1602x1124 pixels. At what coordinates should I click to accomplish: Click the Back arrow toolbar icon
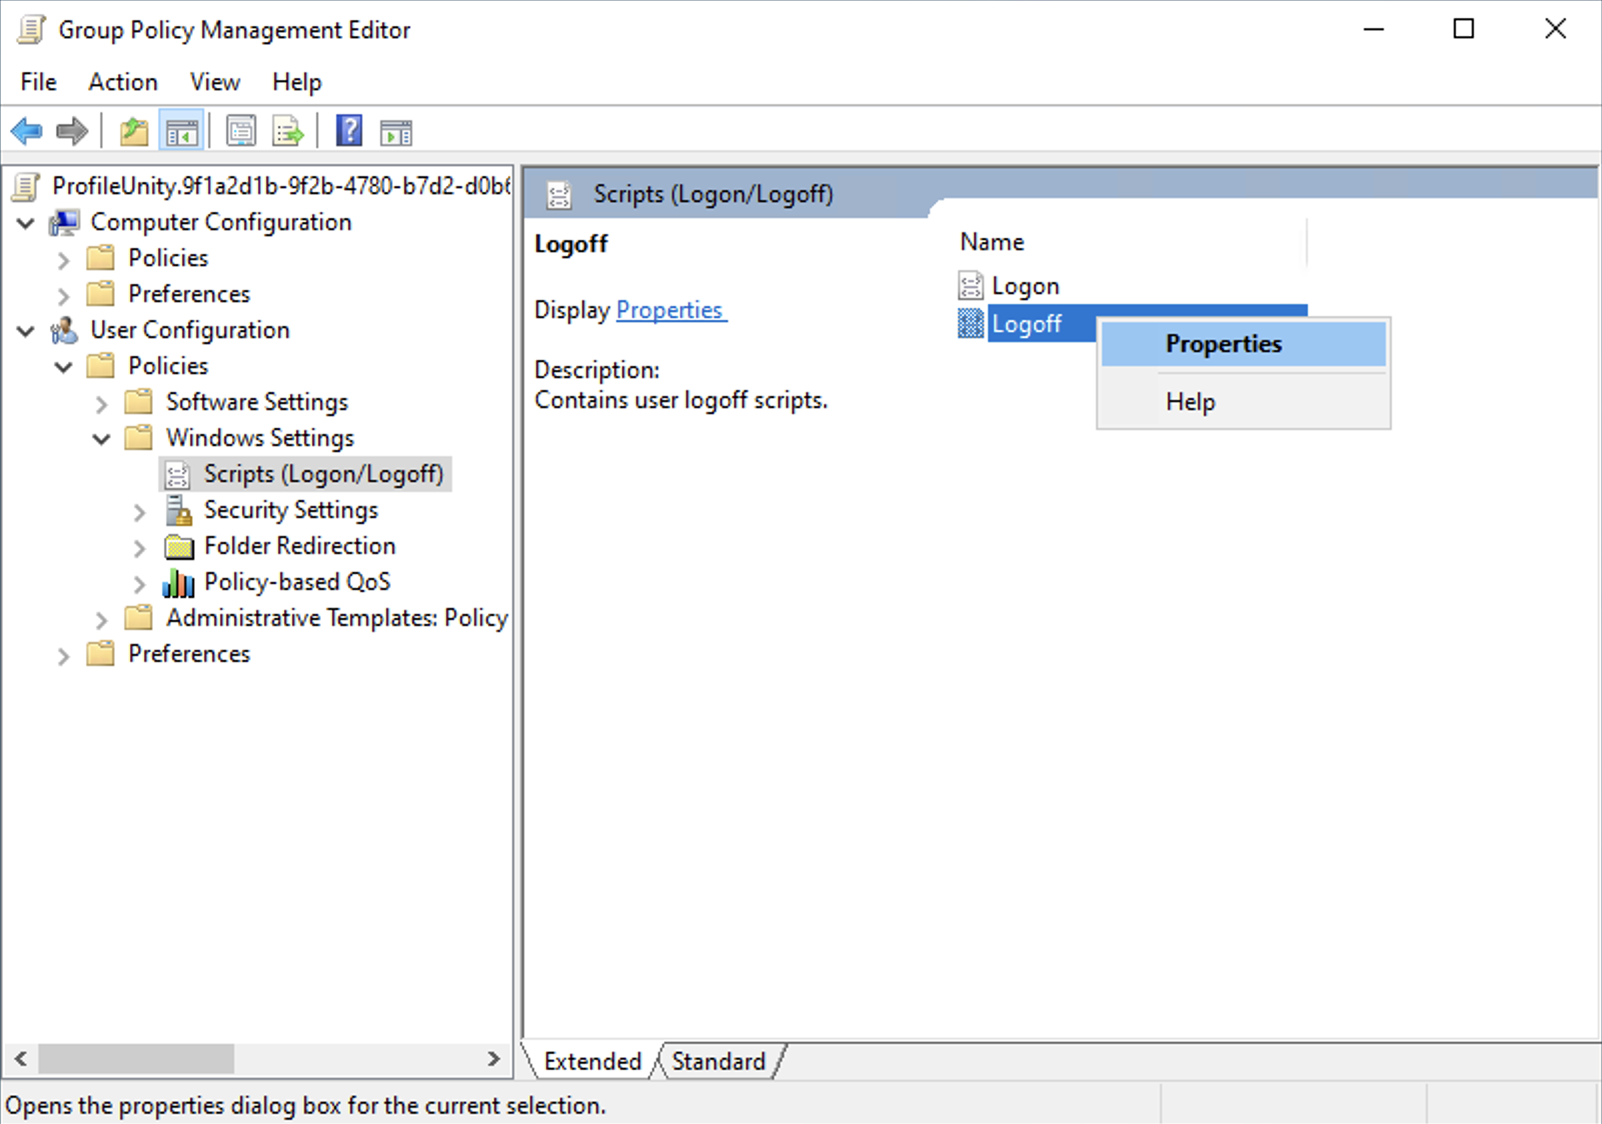click(27, 131)
